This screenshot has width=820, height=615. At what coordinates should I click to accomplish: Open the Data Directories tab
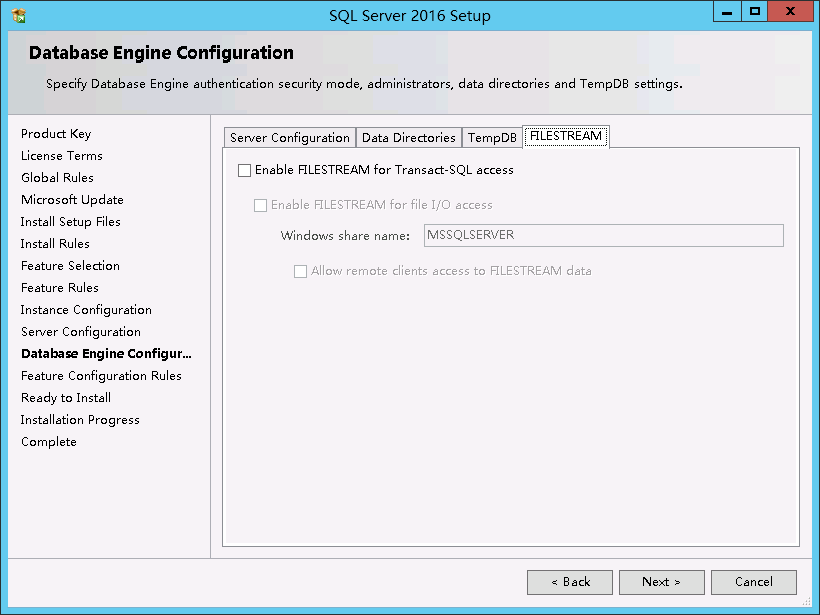409,138
